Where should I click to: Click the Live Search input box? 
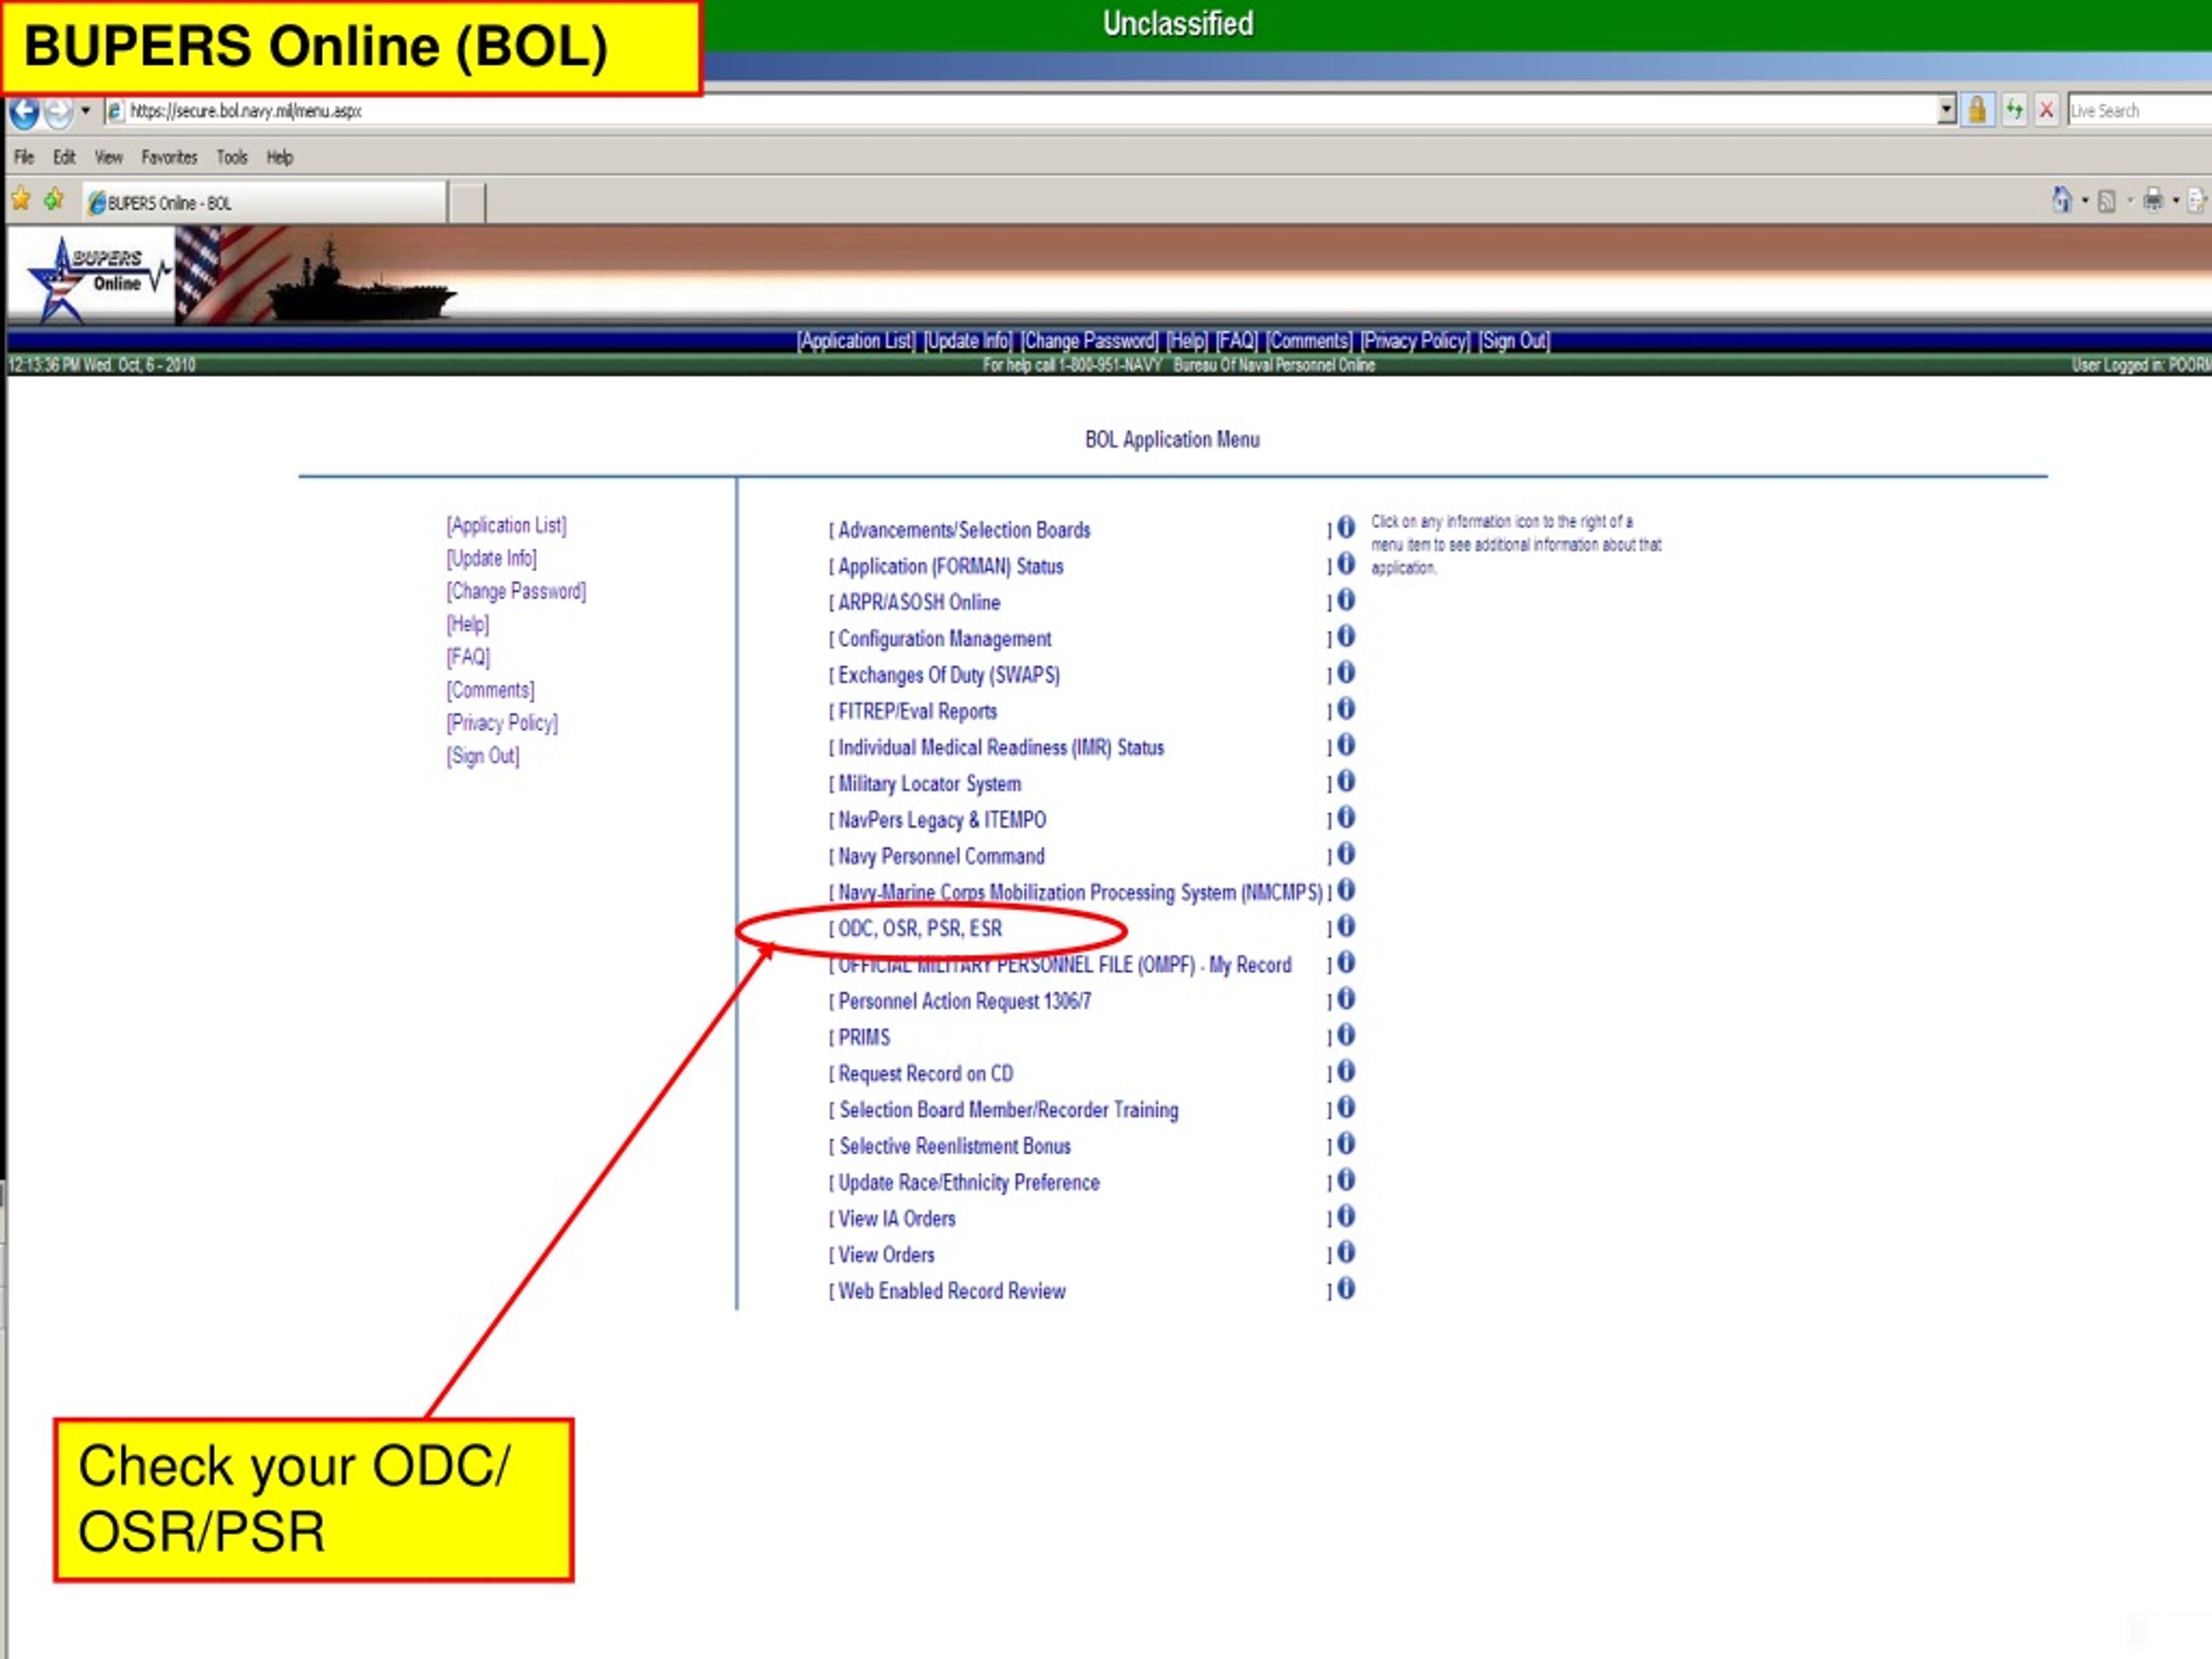click(x=2139, y=111)
